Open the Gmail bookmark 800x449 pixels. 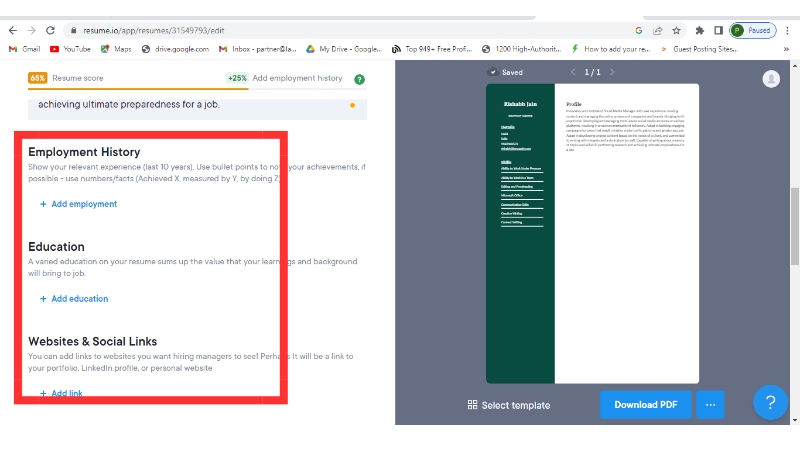tap(24, 48)
